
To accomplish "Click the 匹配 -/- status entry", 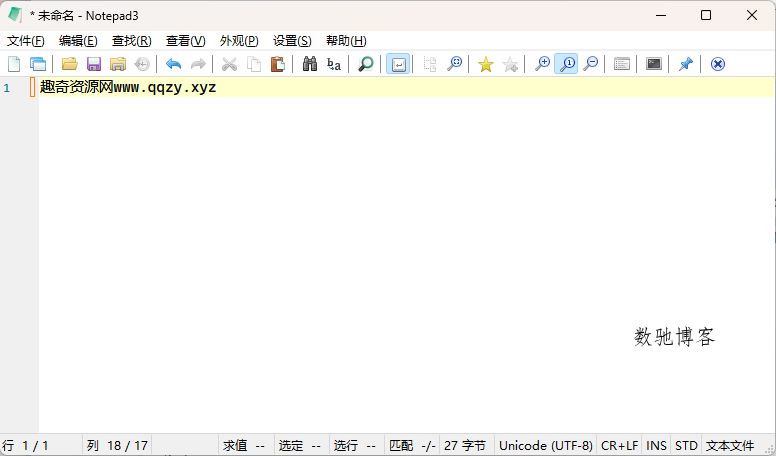I will coord(412,446).
